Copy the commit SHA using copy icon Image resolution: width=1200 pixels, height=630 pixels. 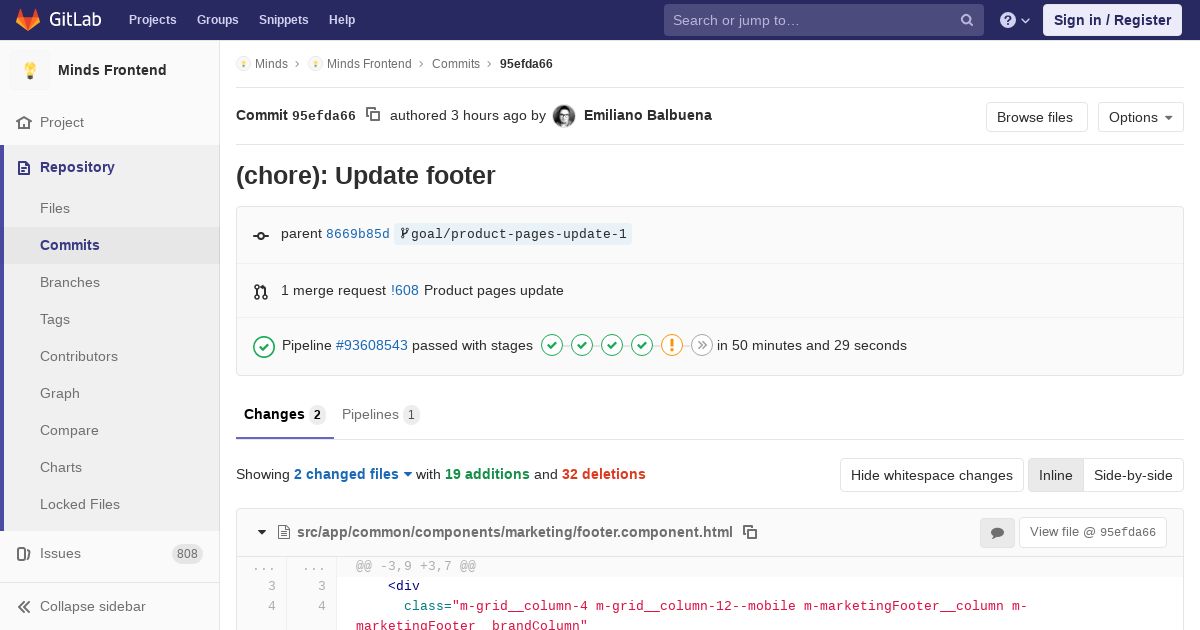[x=373, y=115]
